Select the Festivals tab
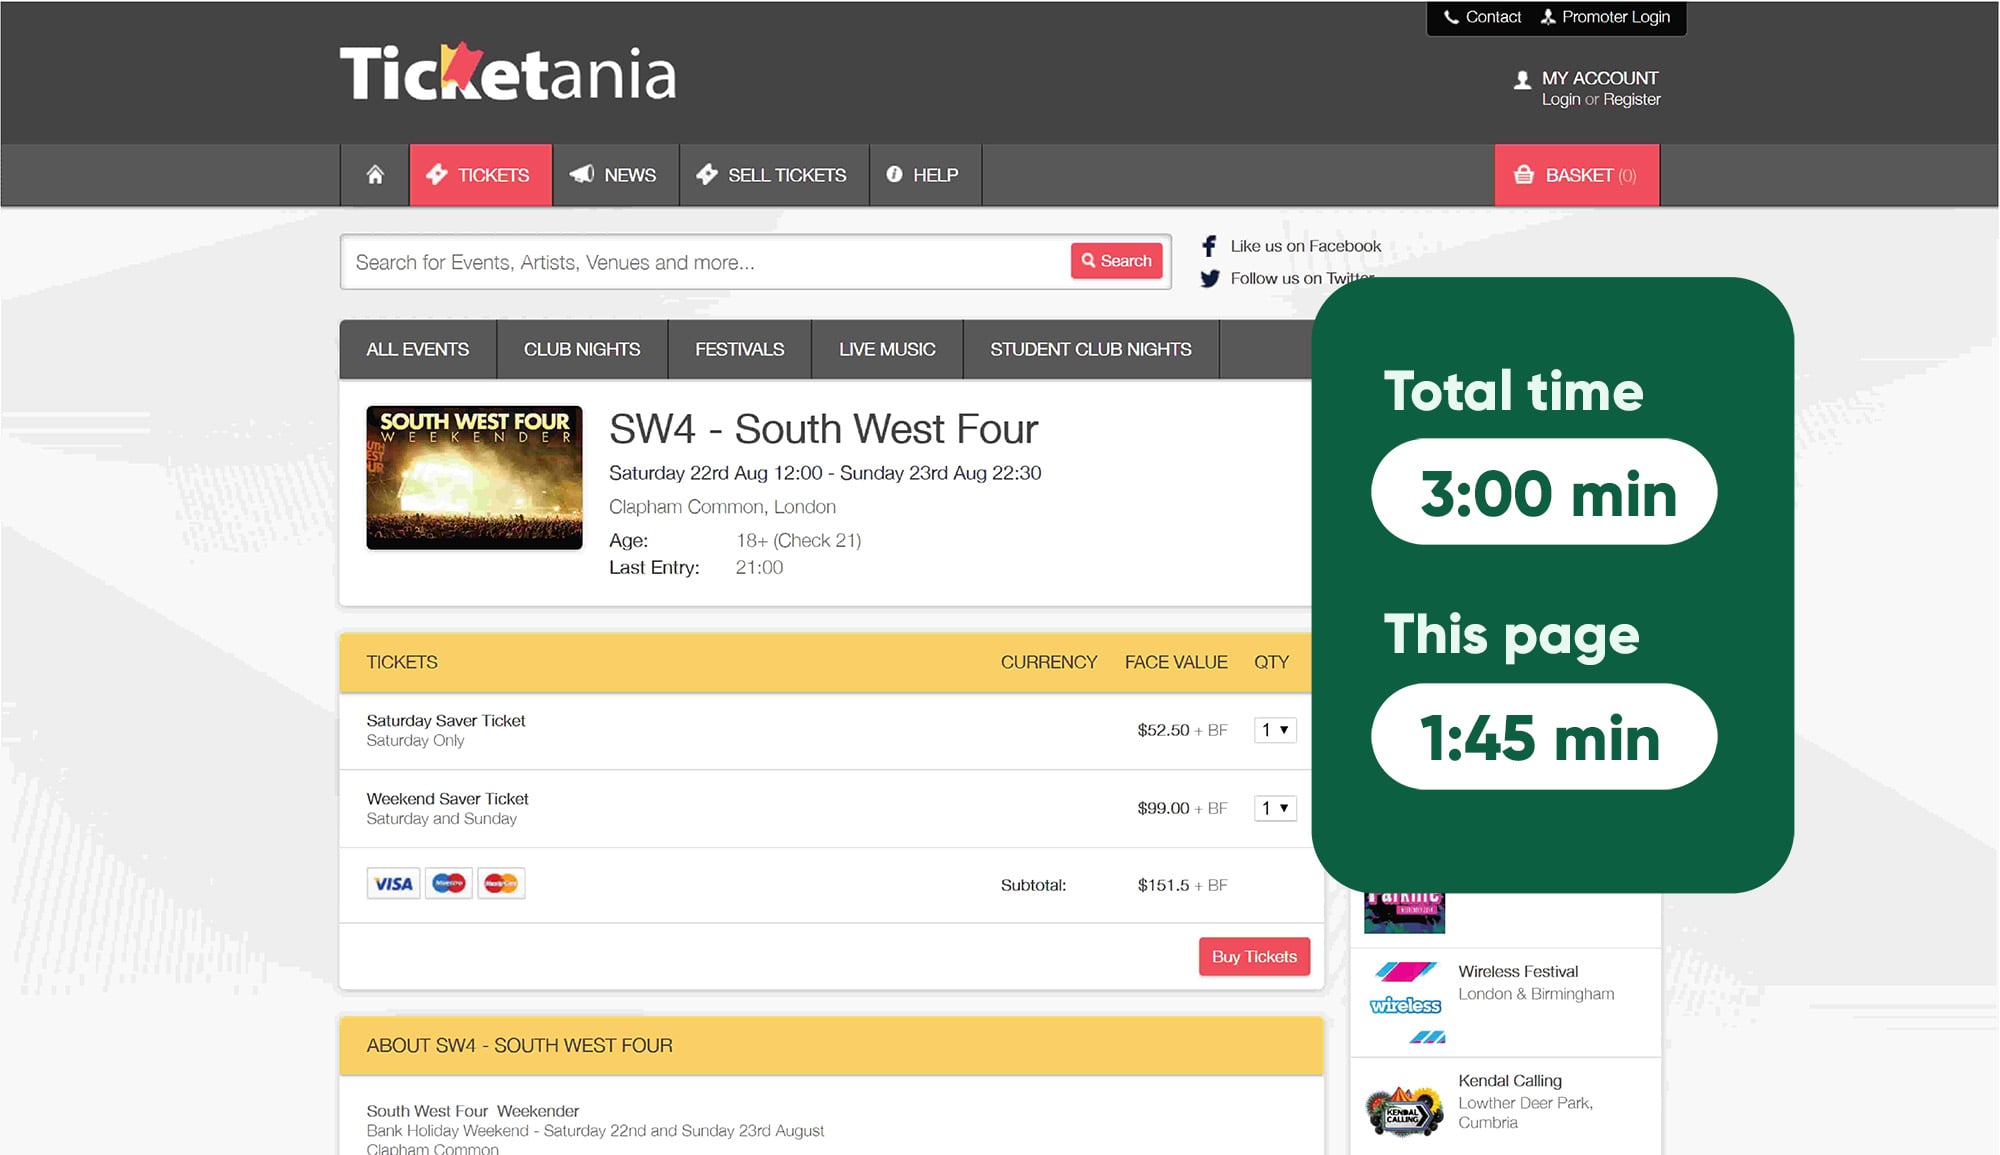The image size is (2000, 1155). pos(740,349)
